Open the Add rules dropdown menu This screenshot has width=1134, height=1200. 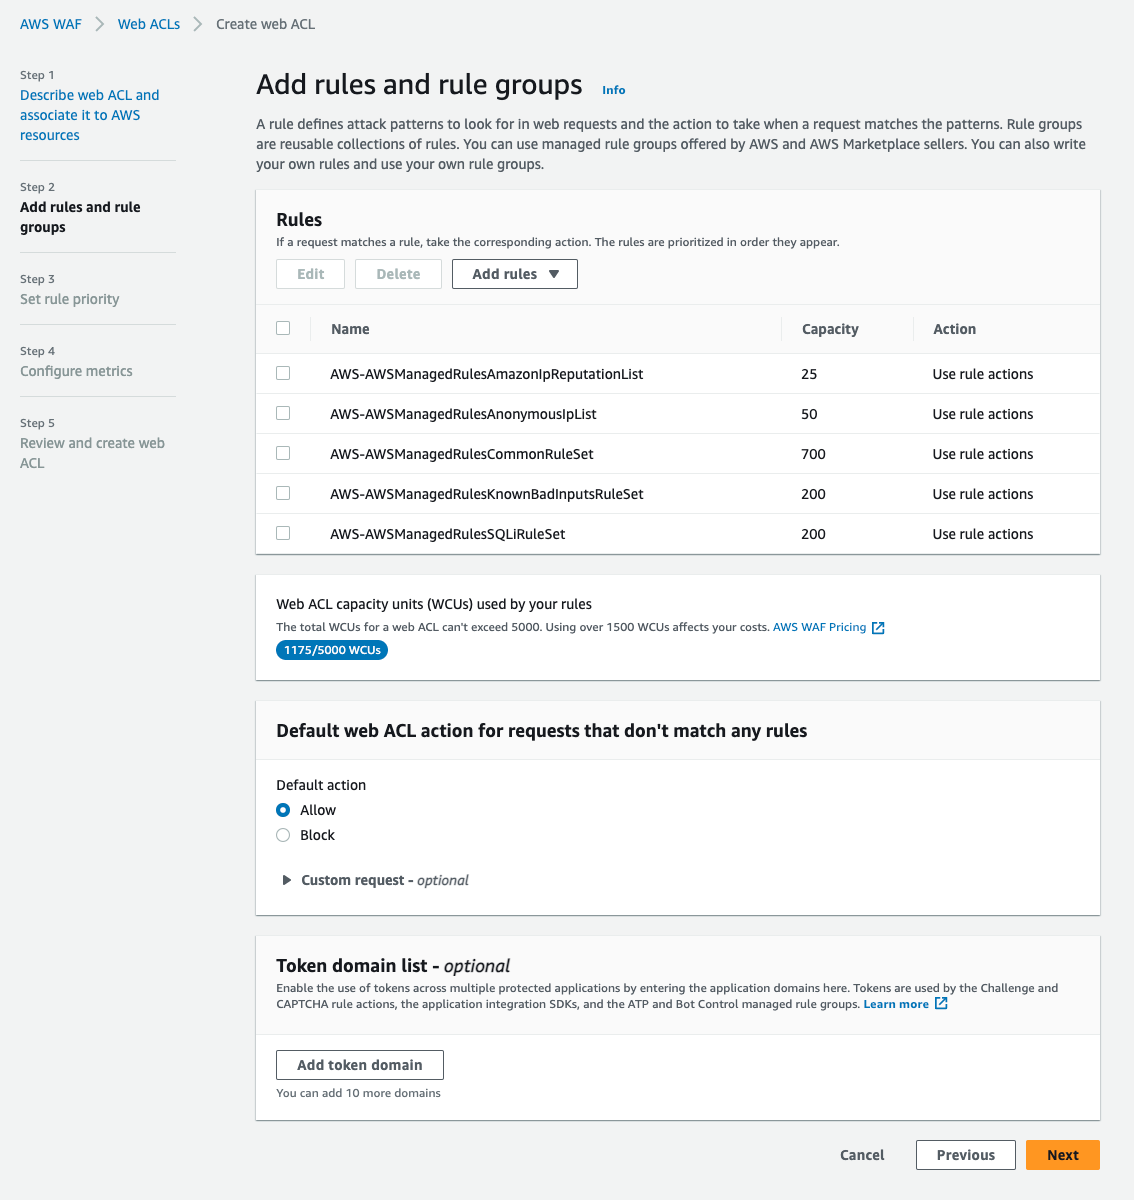(x=515, y=274)
